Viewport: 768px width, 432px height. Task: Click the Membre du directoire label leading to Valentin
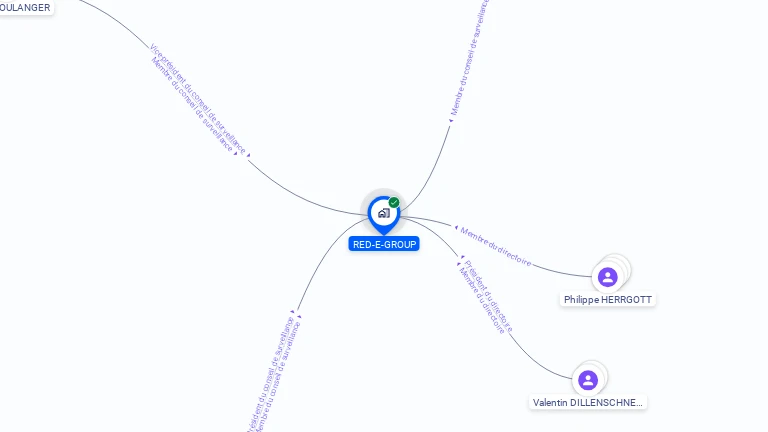pos(481,301)
